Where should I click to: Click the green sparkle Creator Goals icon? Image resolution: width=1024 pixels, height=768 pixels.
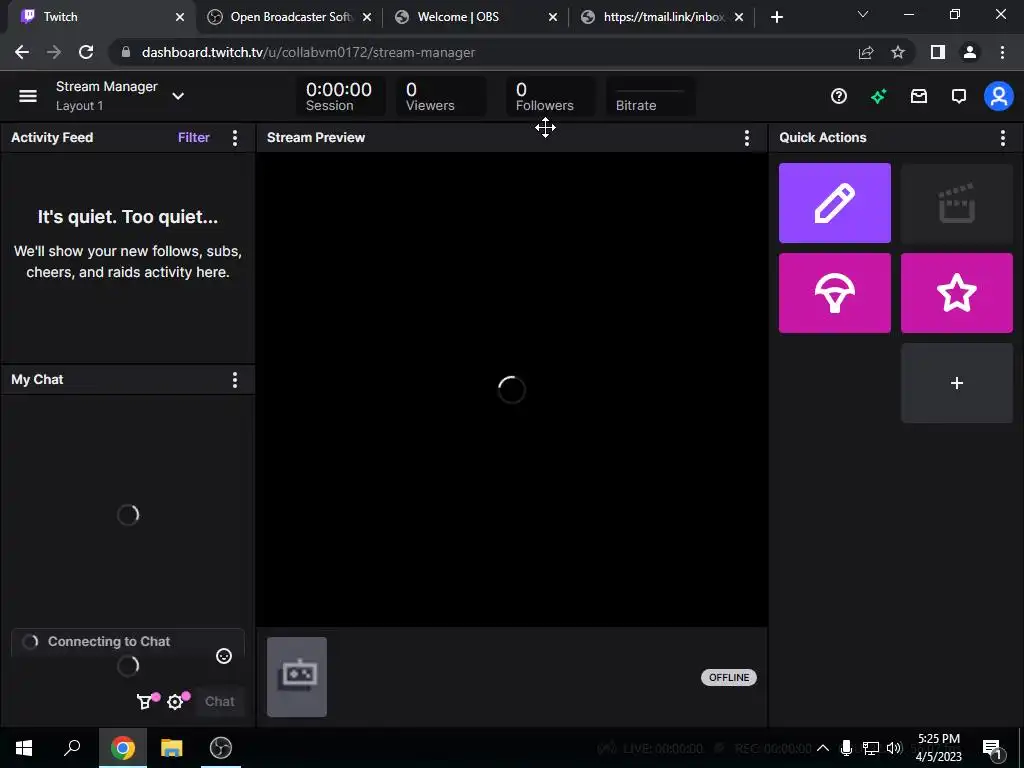(x=878, y=97)
